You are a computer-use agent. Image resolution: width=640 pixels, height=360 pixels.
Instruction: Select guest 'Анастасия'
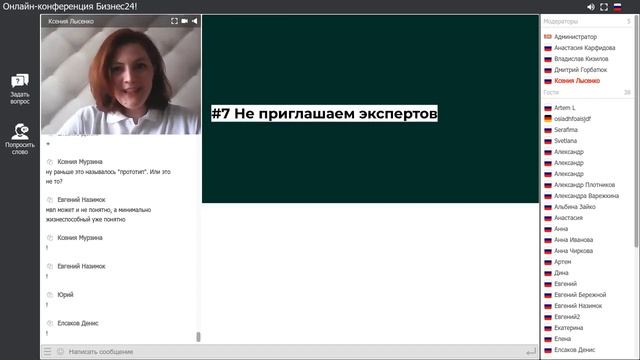click(568, 218)
